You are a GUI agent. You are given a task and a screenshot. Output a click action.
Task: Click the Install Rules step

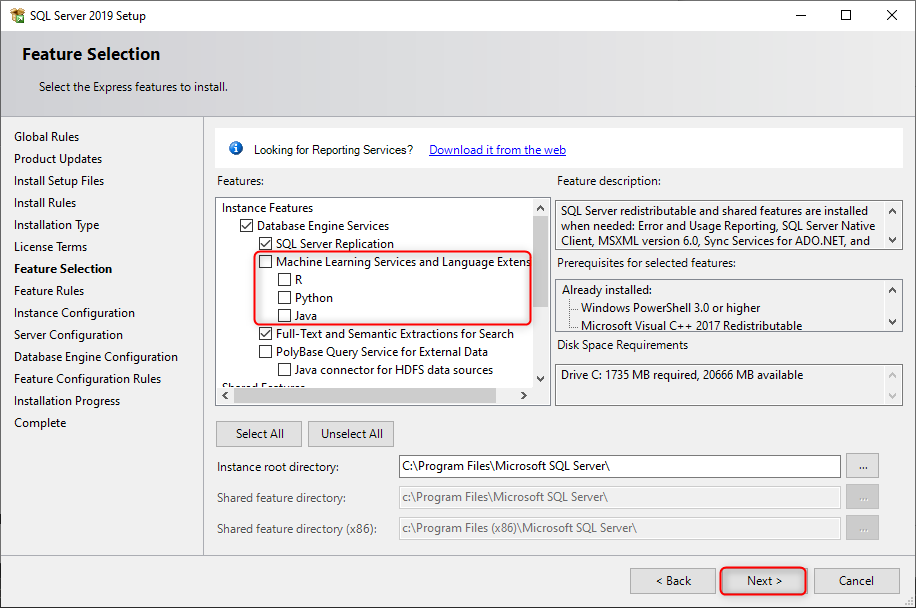point(45,203)
